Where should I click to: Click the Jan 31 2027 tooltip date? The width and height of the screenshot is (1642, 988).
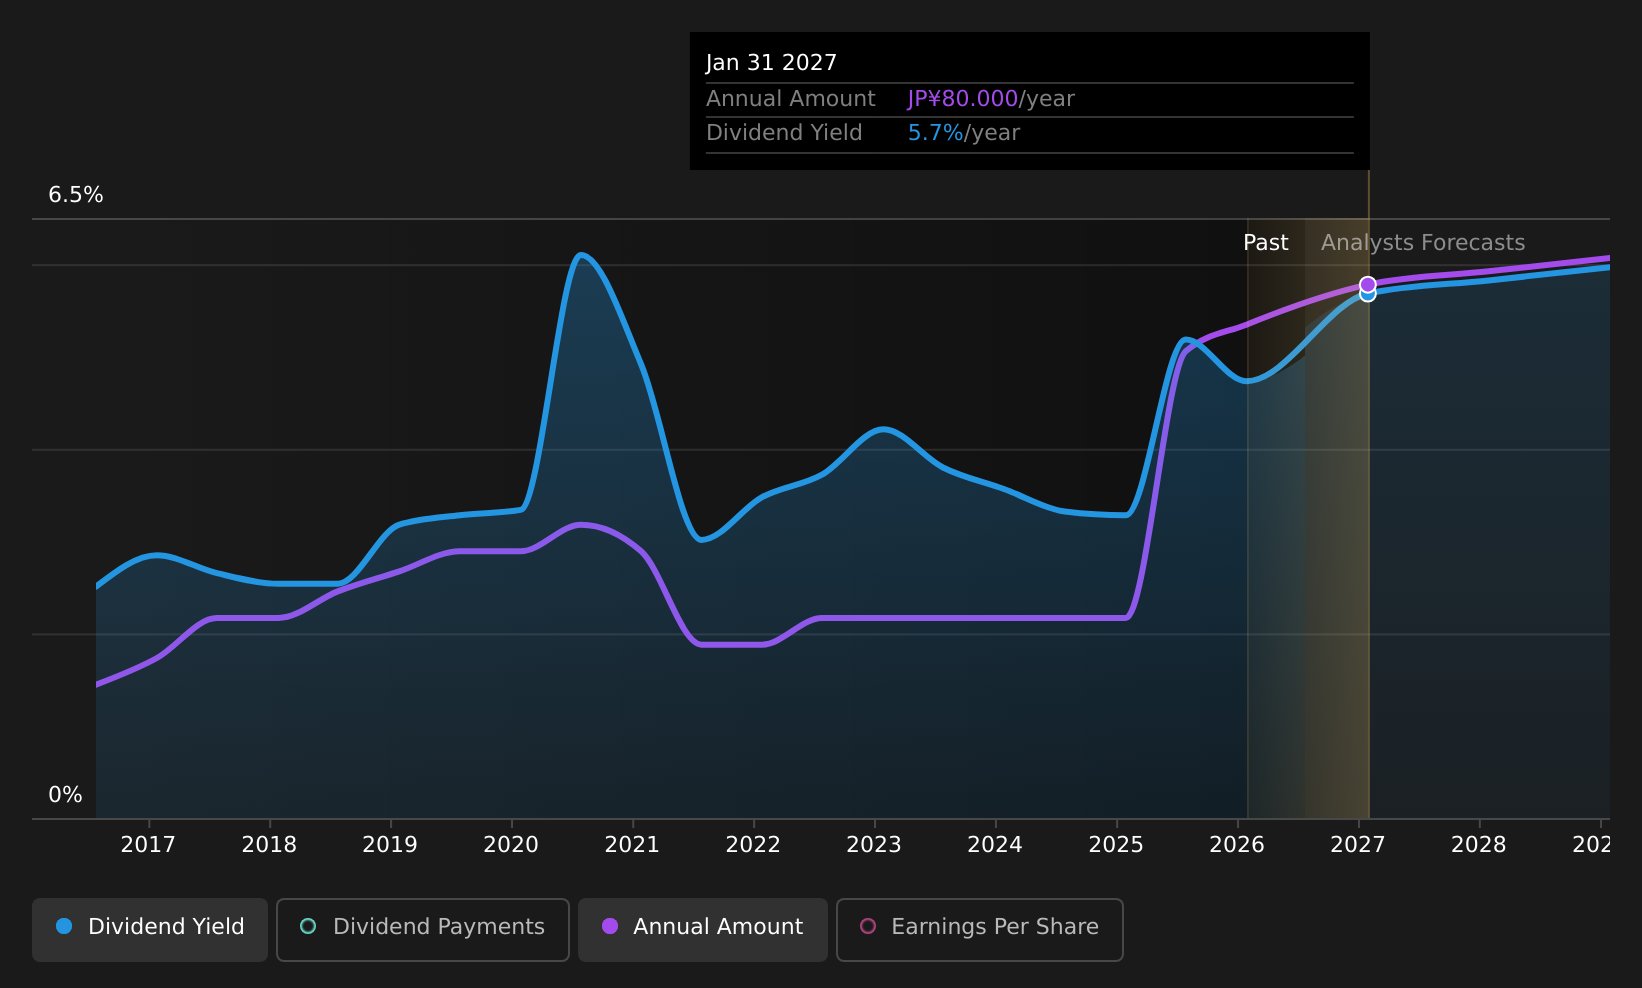[x=771, y=63]
